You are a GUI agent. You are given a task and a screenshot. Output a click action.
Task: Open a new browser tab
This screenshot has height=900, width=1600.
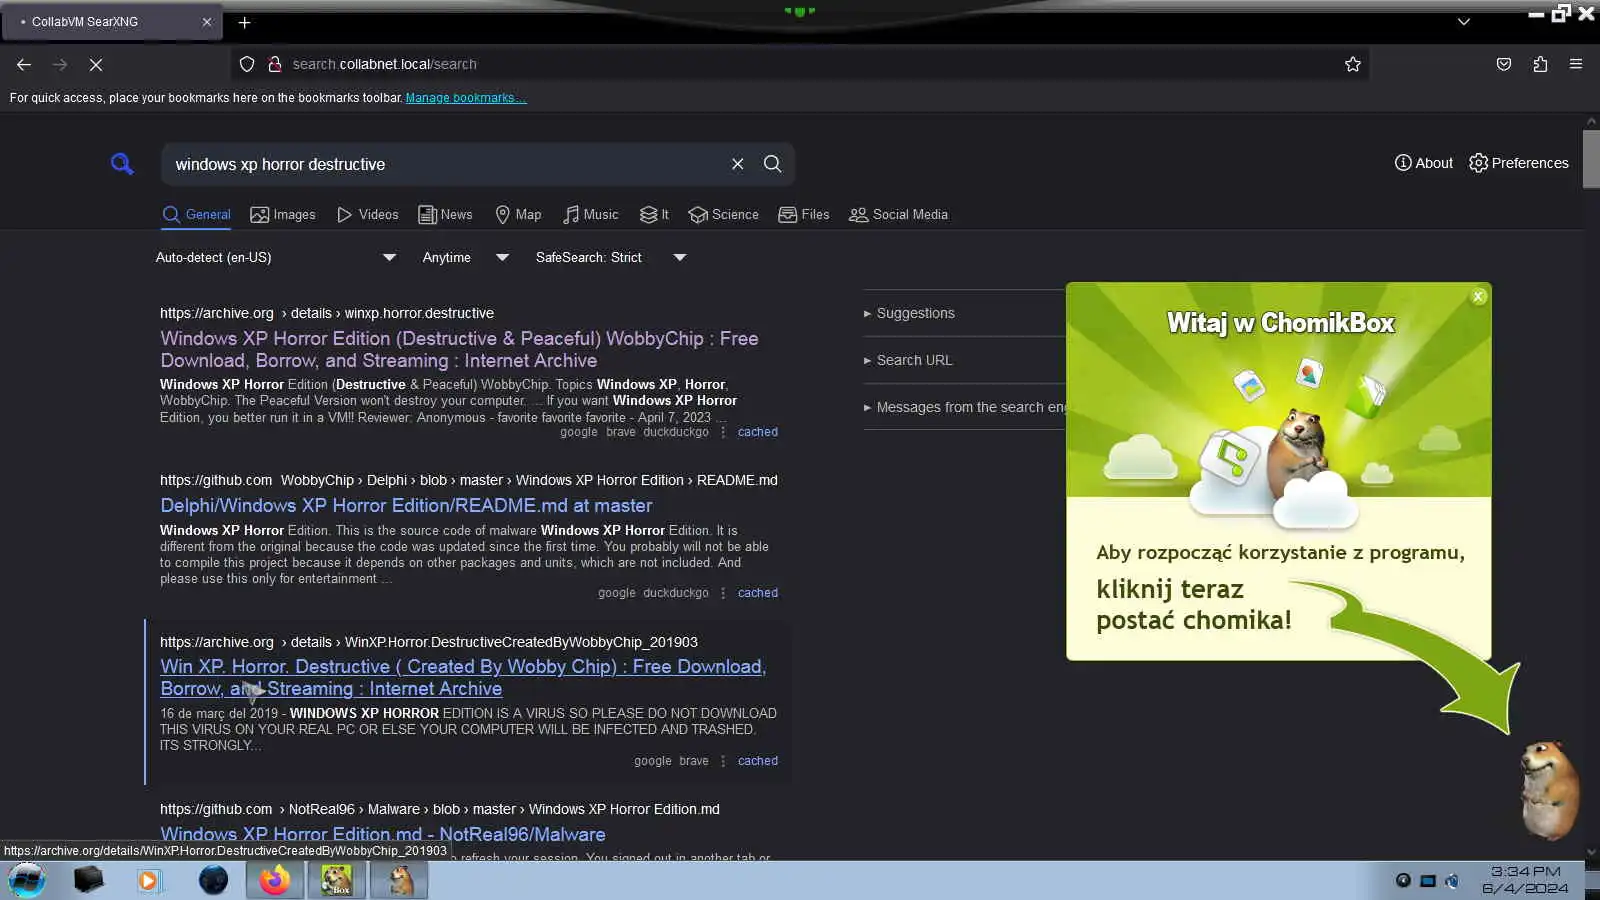point(244,22)
